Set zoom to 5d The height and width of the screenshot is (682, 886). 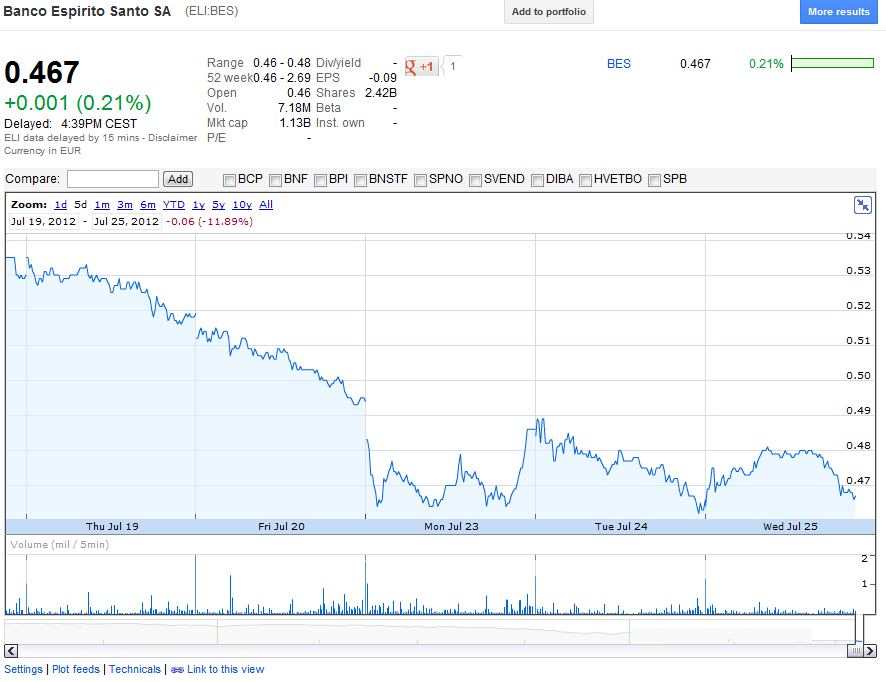coord(81,205)
